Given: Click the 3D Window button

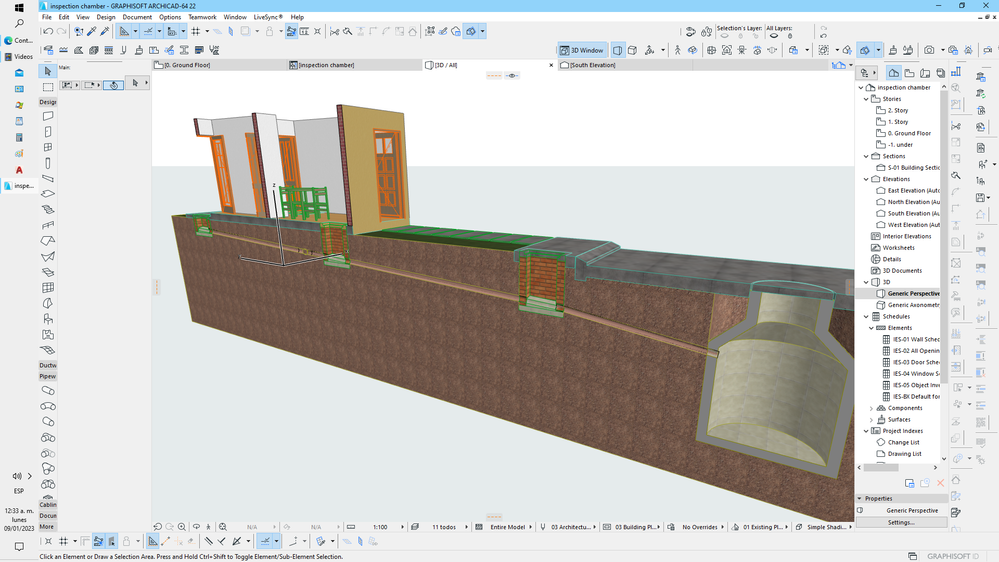Looking at the screenshot, I should pos(582,50).
